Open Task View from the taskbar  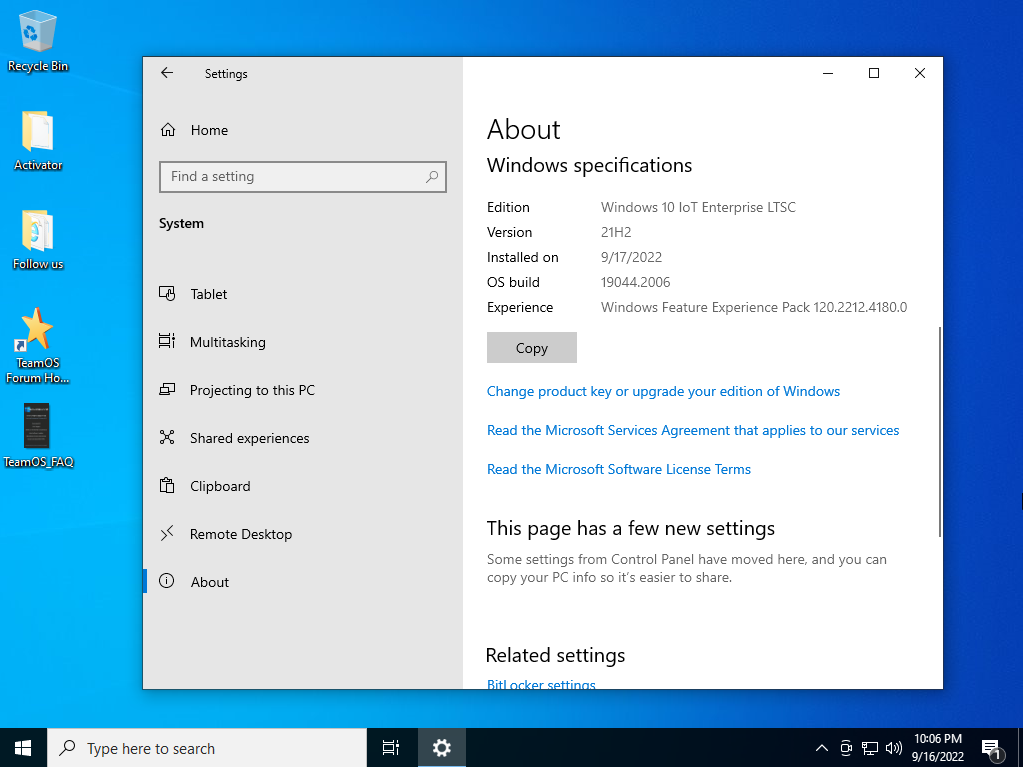coord(391,747)
